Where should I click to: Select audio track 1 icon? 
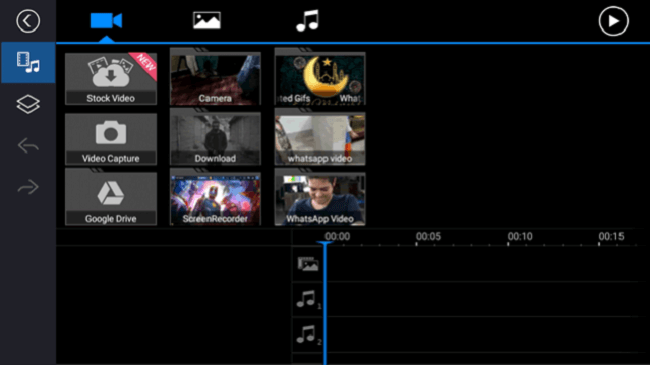pos(308,299)
